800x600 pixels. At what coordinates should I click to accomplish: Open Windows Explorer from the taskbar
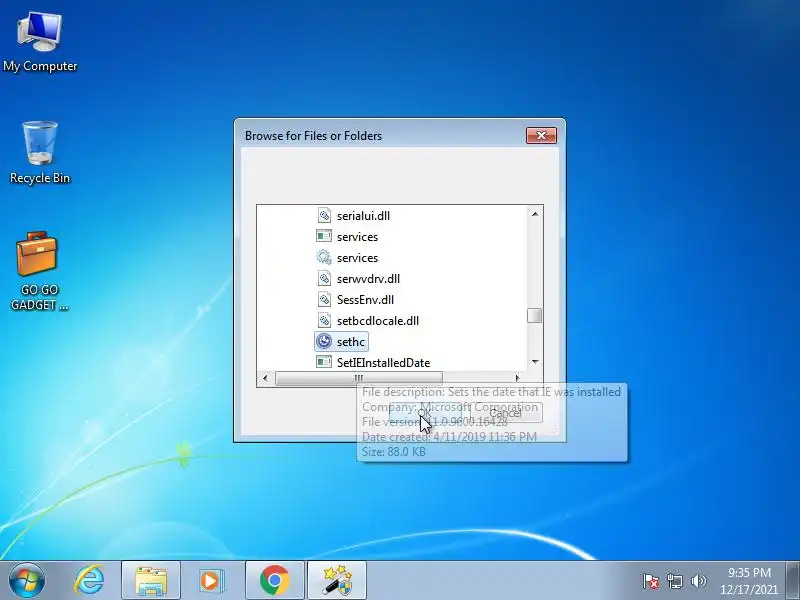coord(151,581)
